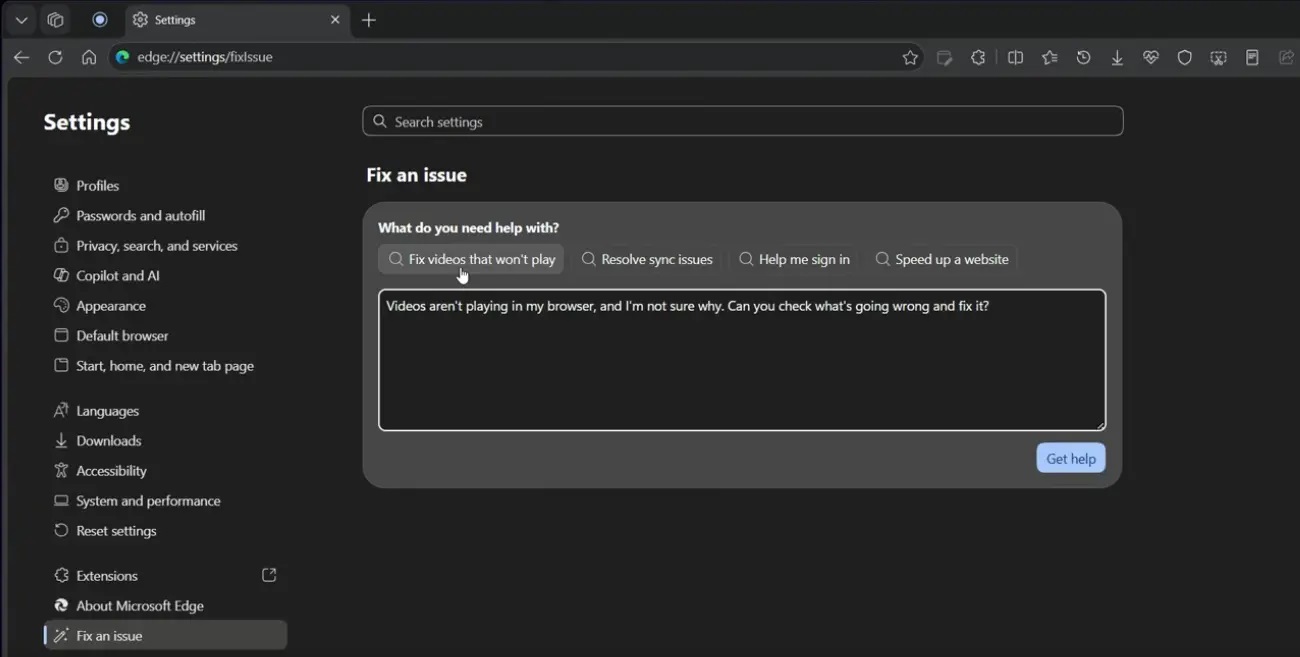The height and width of the screenshot is (657, 1300).
Task: Click the Share icon in toolbar
Action: point(1286,58)
